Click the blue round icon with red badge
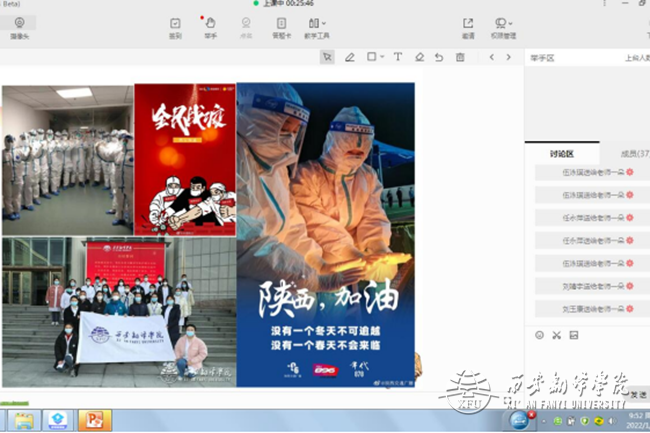Viewport: 650px width, 433px height. (x=520, y=420)
